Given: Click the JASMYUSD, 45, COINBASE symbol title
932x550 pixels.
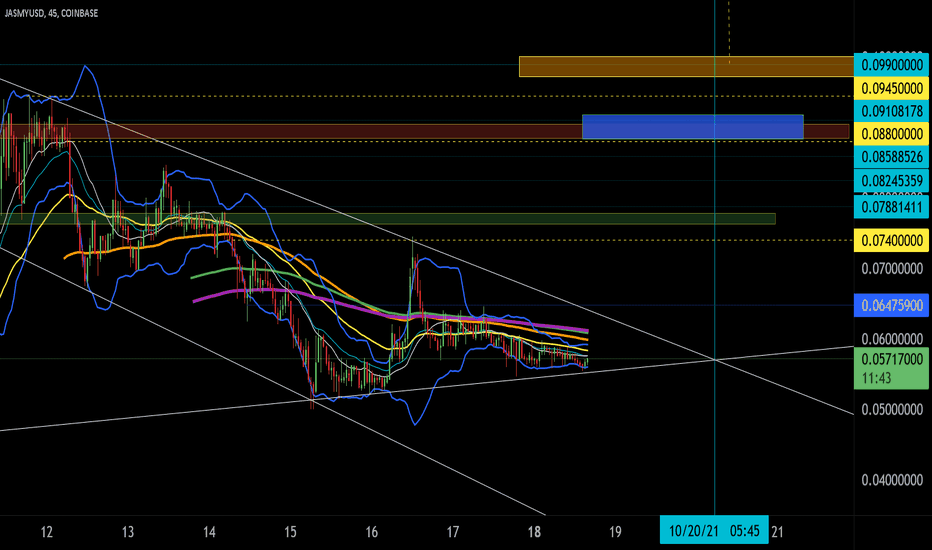Looking at the screenshot, I should click(x=51, y=13).
